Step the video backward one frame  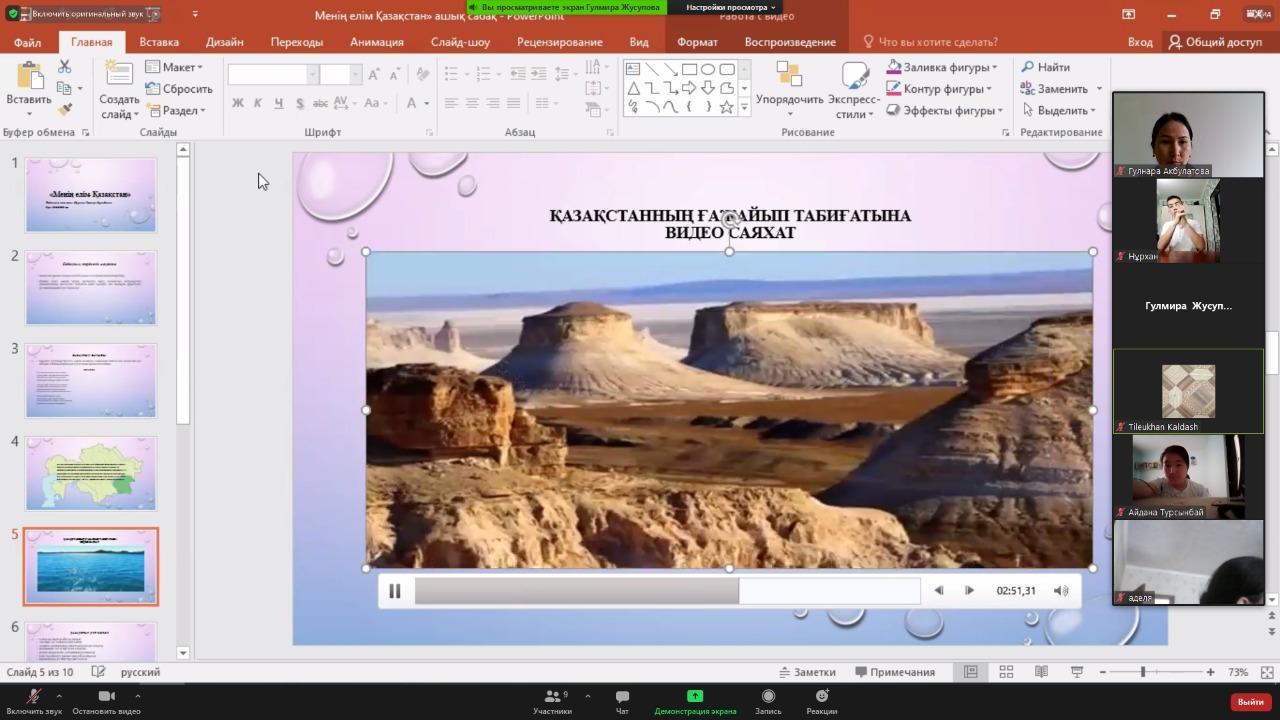[938, 591]
